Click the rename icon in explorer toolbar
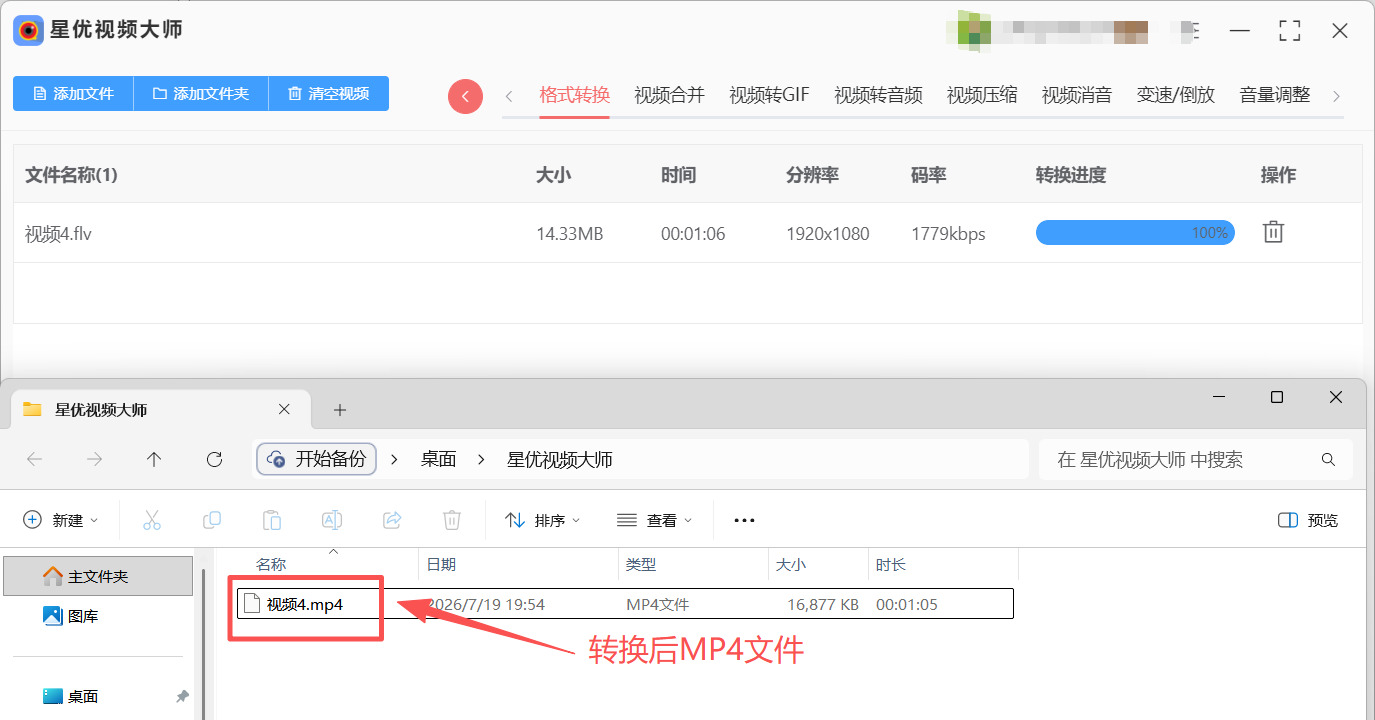The width and height of the screenshot is (1375, 720). [332, 520]
